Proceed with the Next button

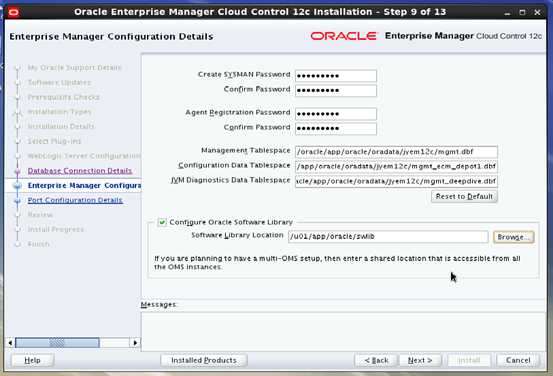[420, 360]
